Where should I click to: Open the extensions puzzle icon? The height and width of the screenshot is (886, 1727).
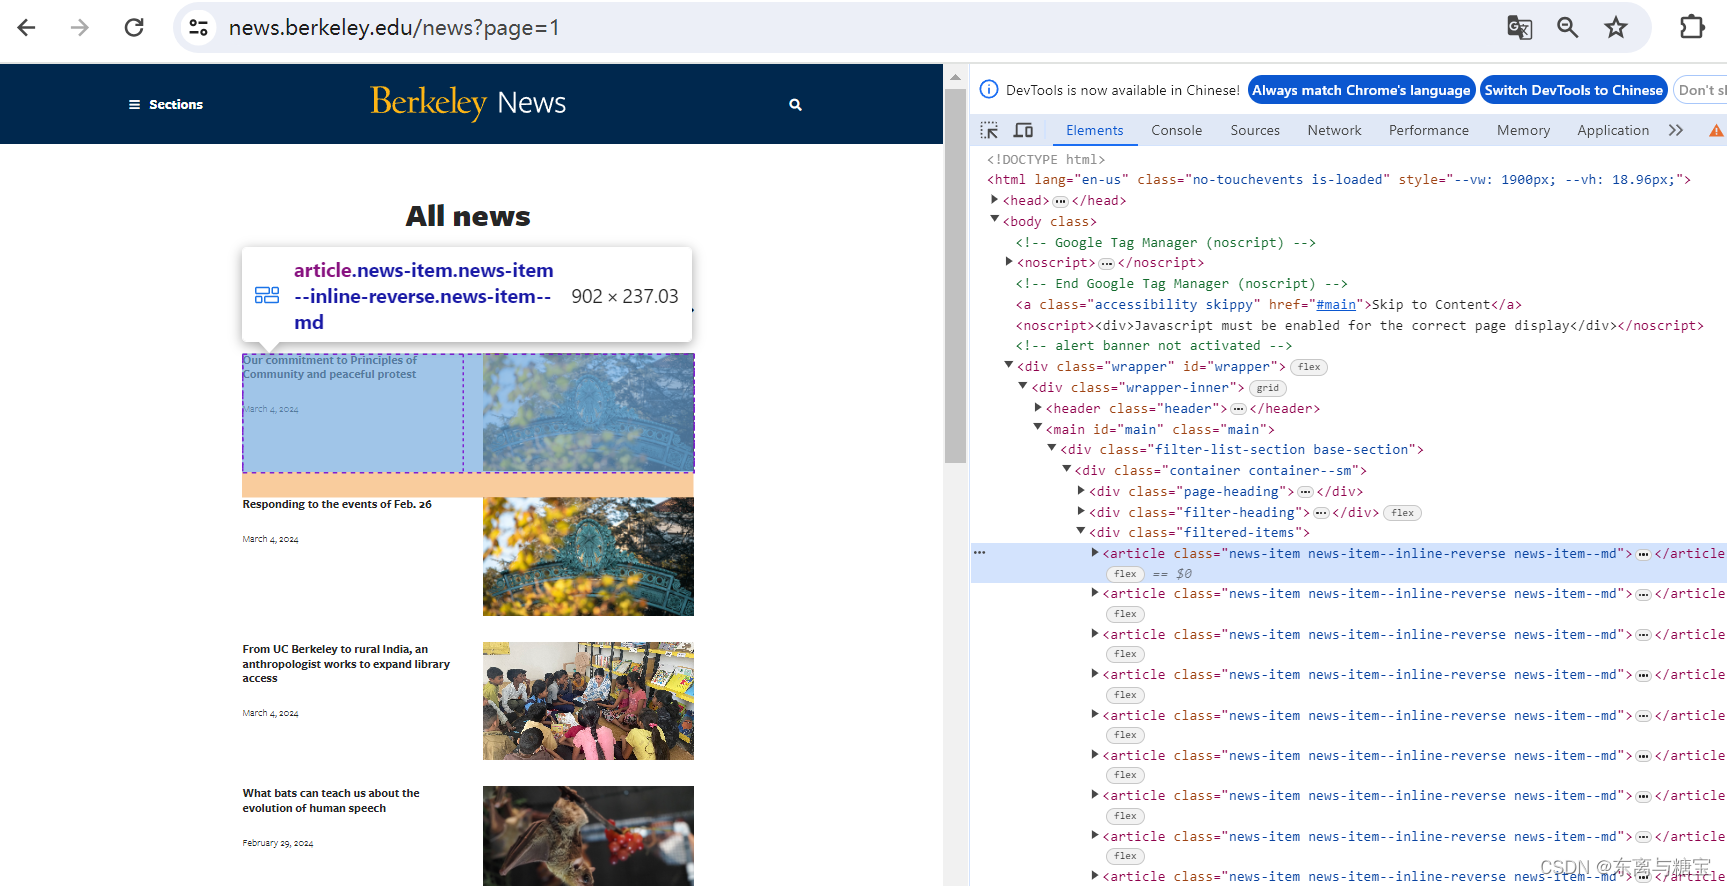(1692, 28)
